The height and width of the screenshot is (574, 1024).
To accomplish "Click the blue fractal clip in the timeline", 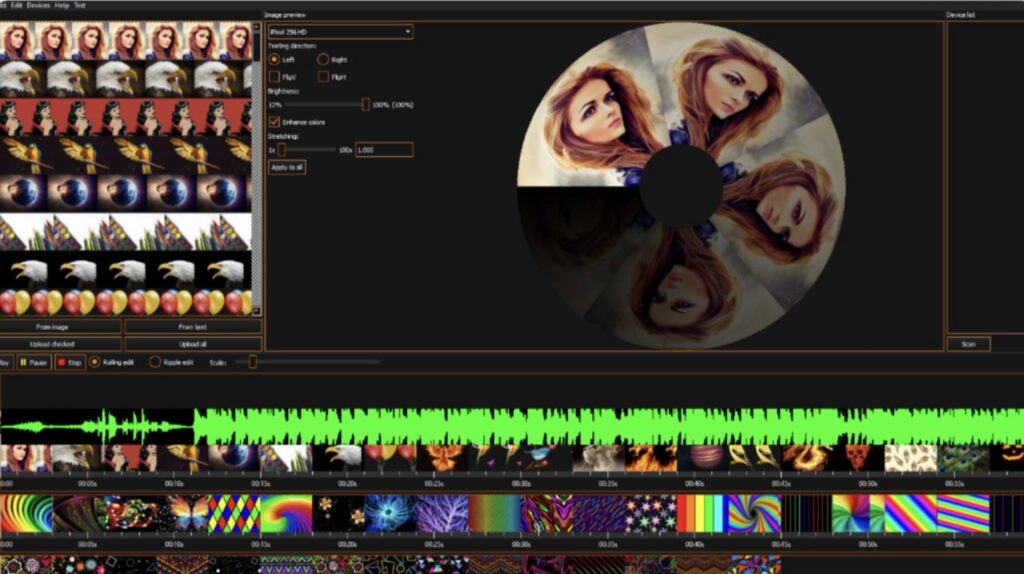I will [391, 514].
